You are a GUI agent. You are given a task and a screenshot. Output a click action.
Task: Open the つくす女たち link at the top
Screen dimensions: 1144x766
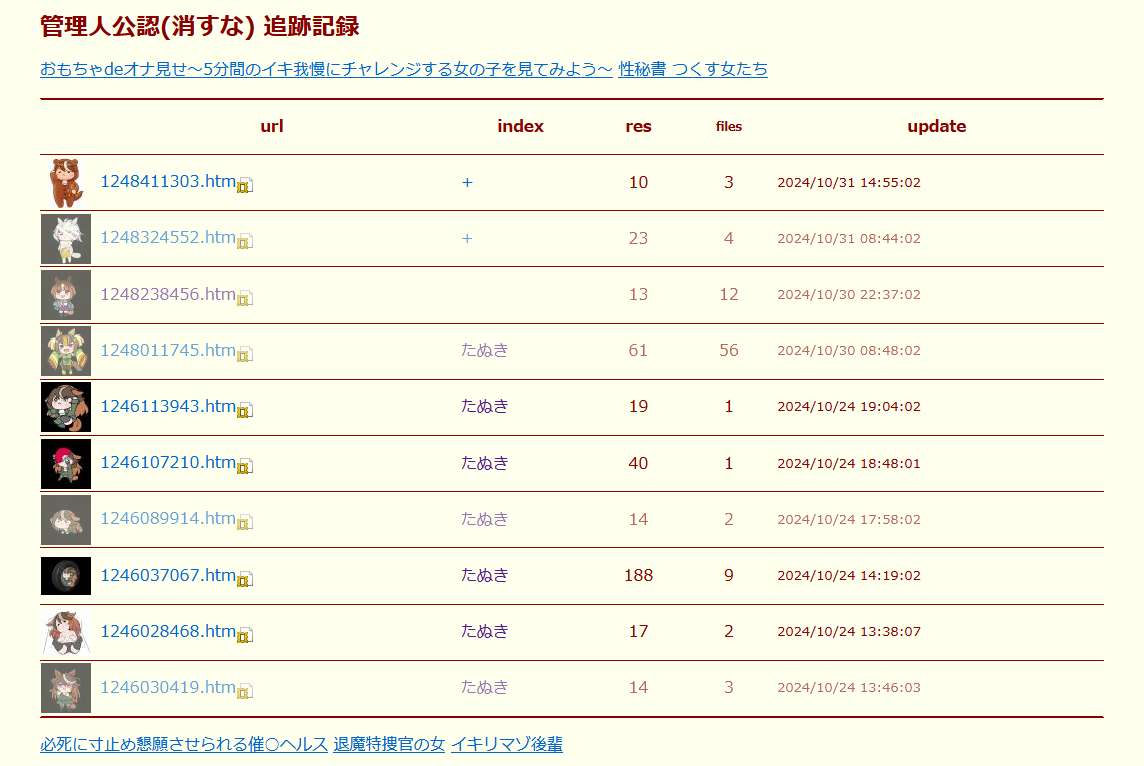(x=720, y=69)
